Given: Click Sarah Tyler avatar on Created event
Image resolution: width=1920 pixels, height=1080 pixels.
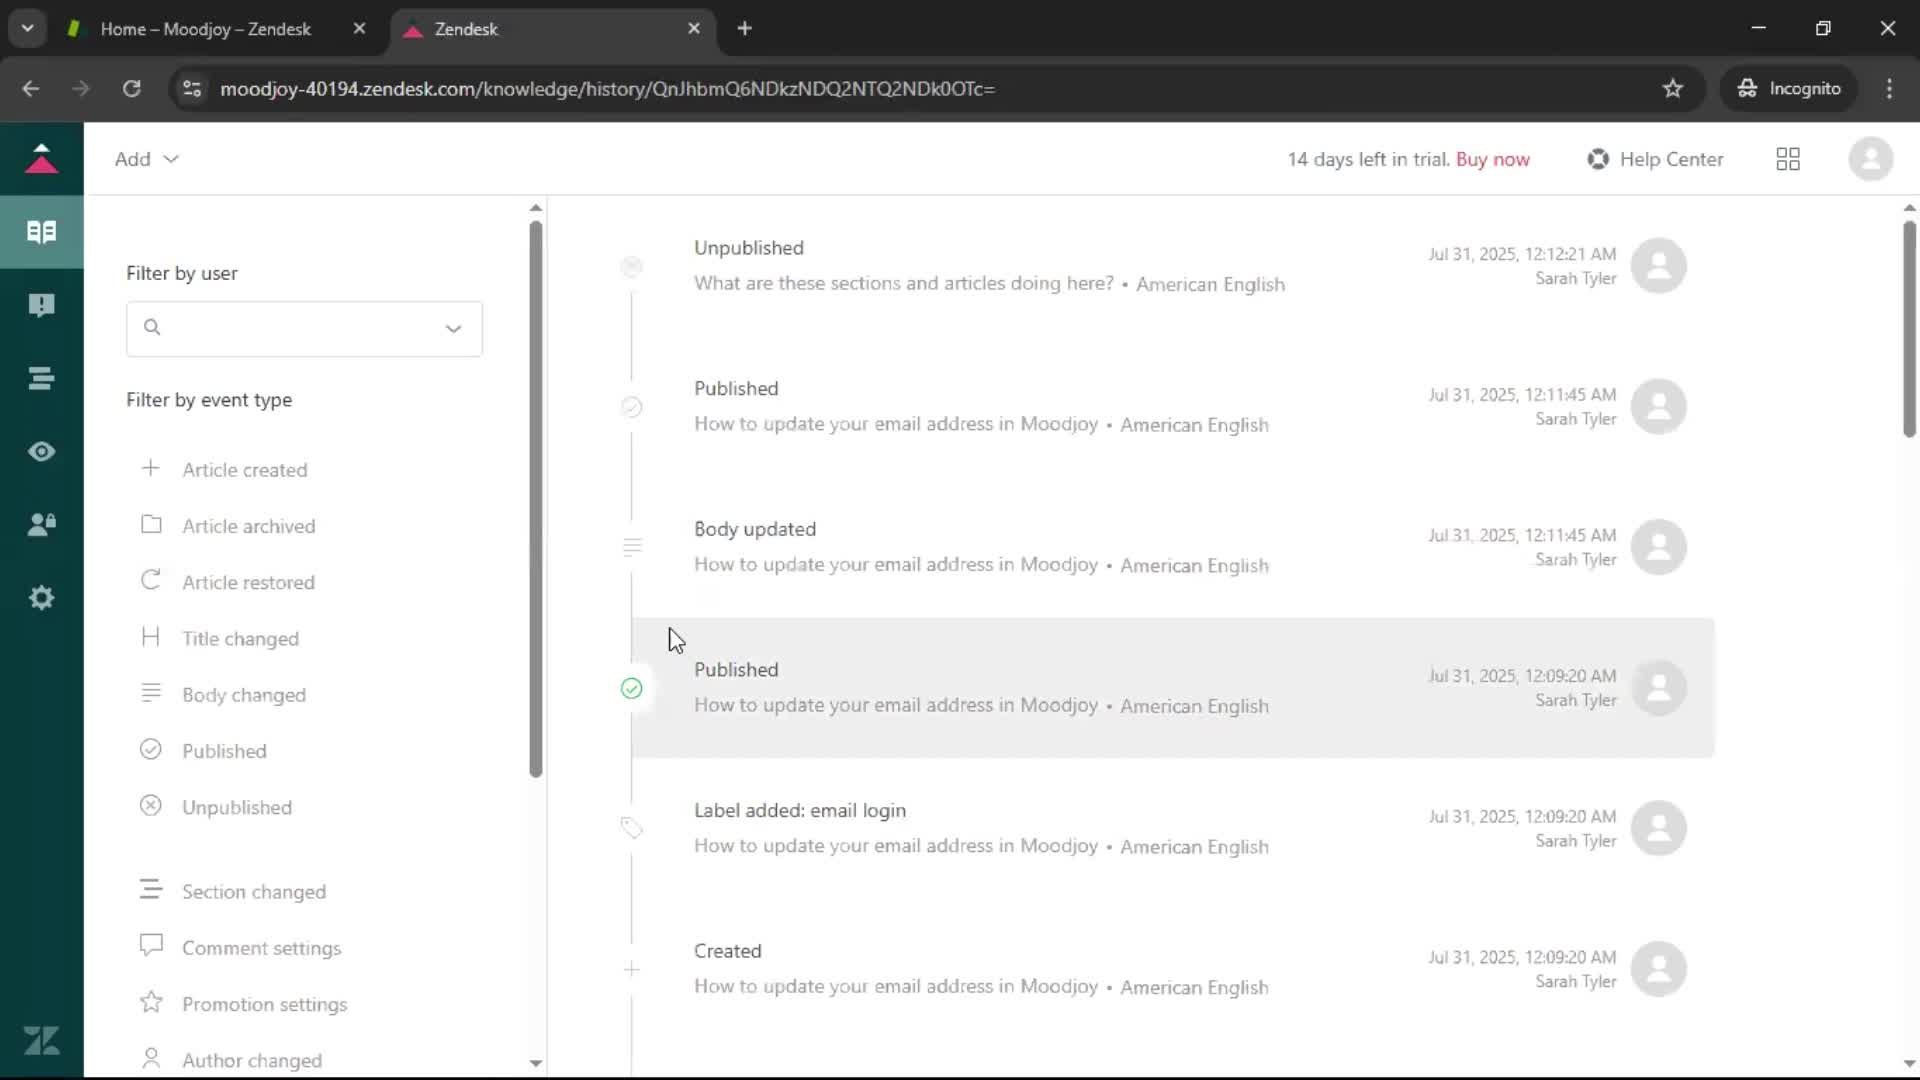Looking at the screenshot, I should (1659, 969).
